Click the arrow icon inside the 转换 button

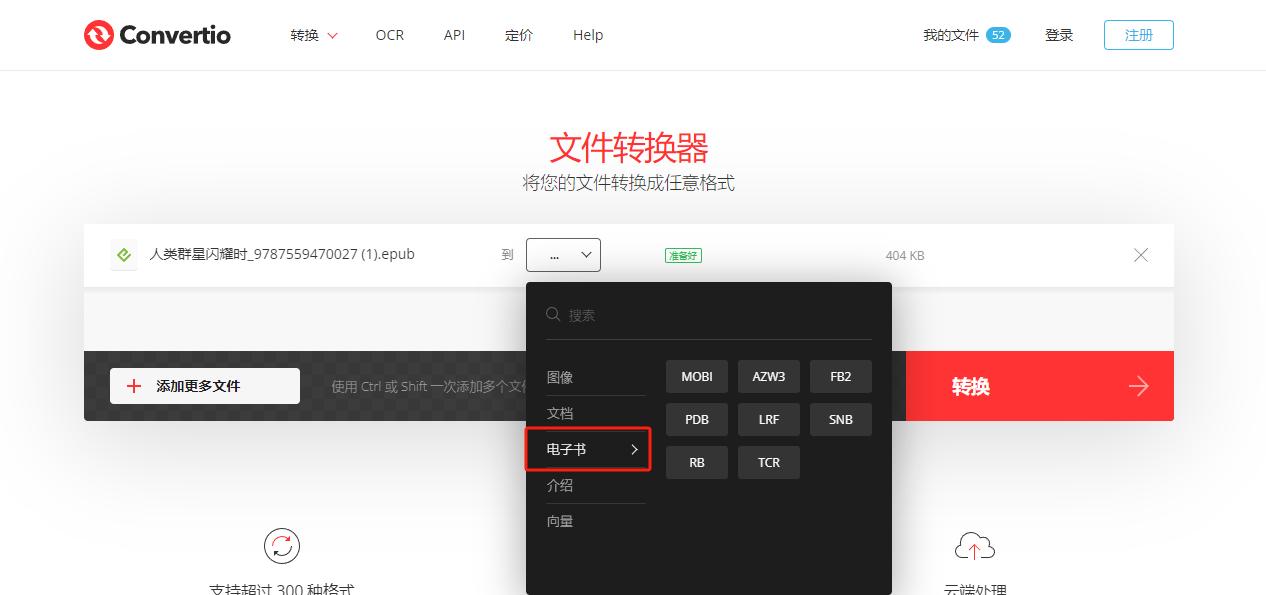[1139, 386]
